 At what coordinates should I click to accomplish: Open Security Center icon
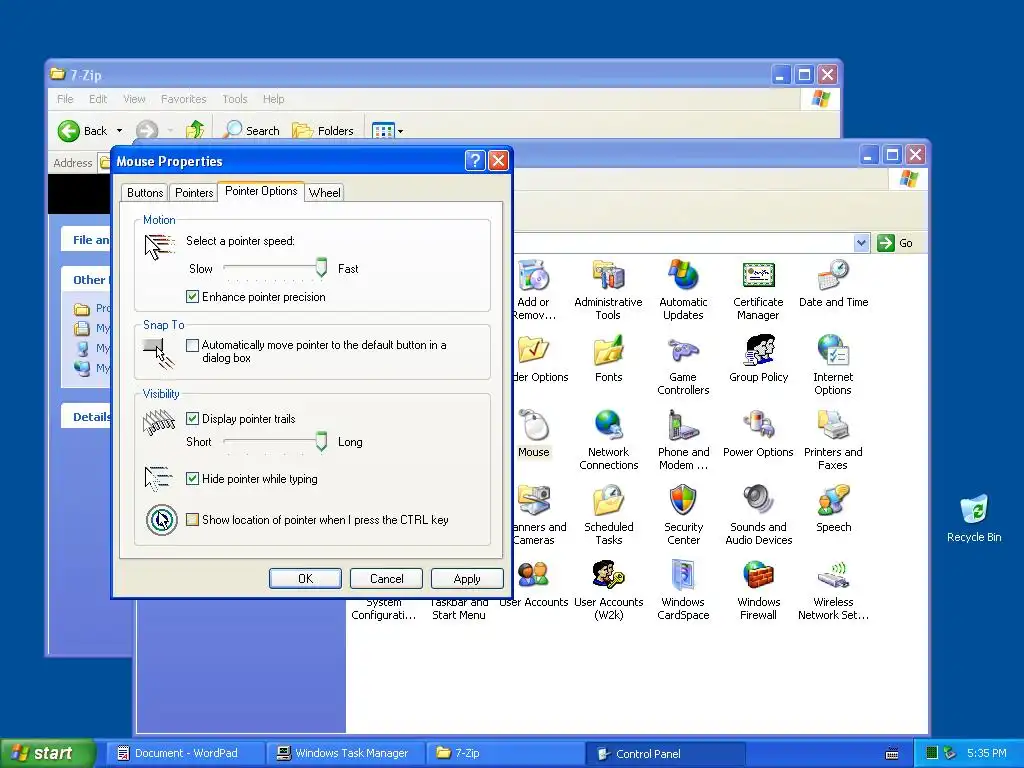pyautogui.click(x=683, y=515)
